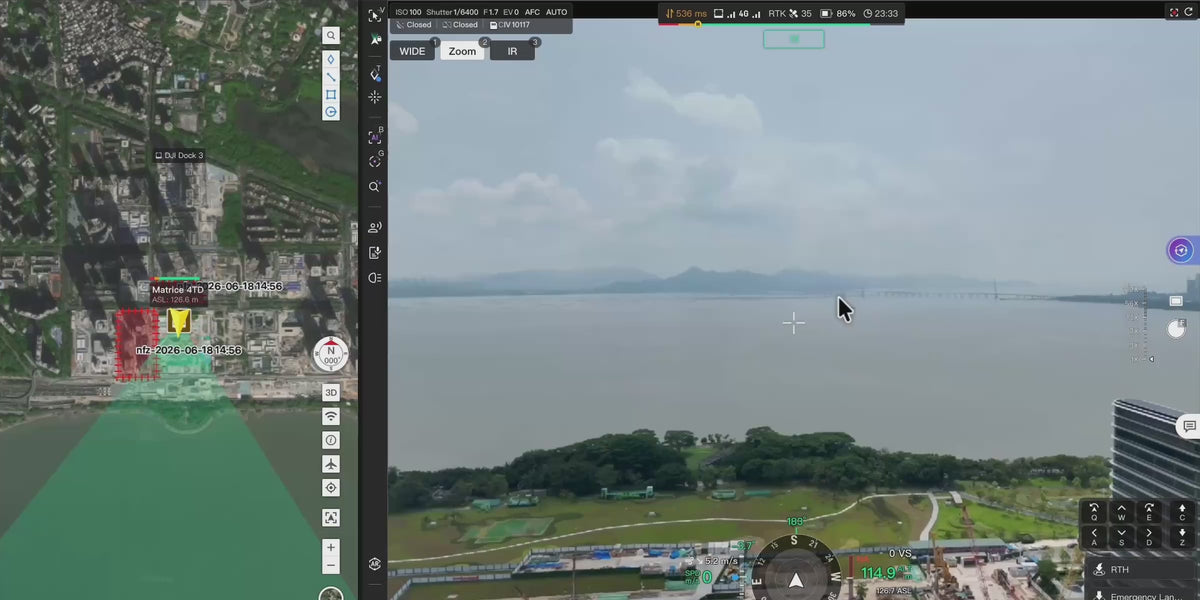Toggle the gimbal control lock icon
This screenshot has height=600, width=1200.
375,40
